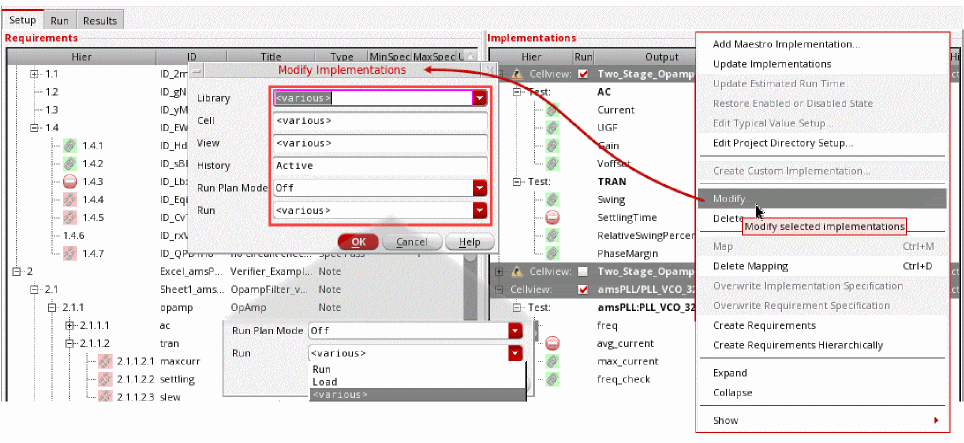Switch to the Run tab

60,20
